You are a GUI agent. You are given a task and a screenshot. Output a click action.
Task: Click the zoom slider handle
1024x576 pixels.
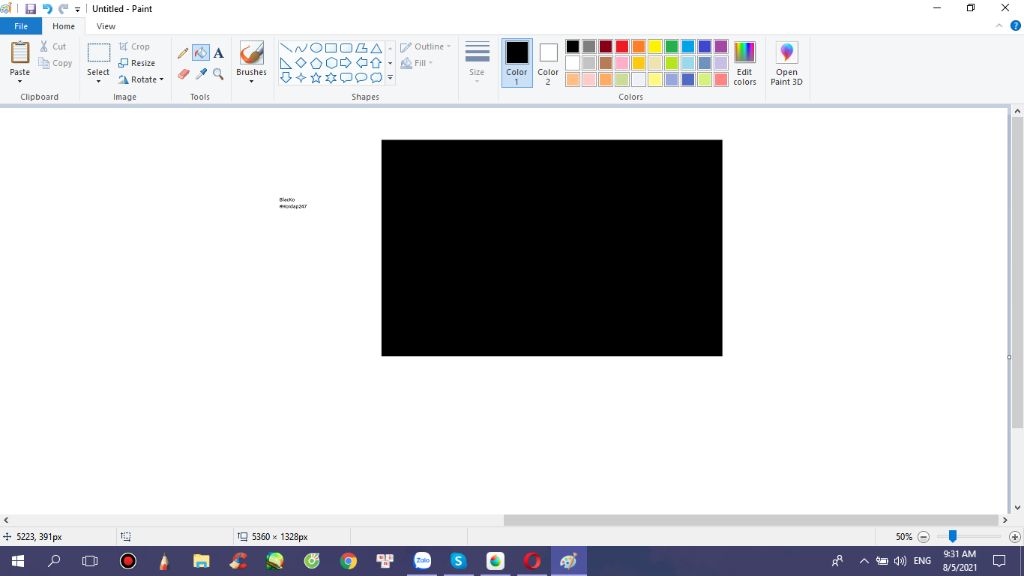click(x=953, y=536)
